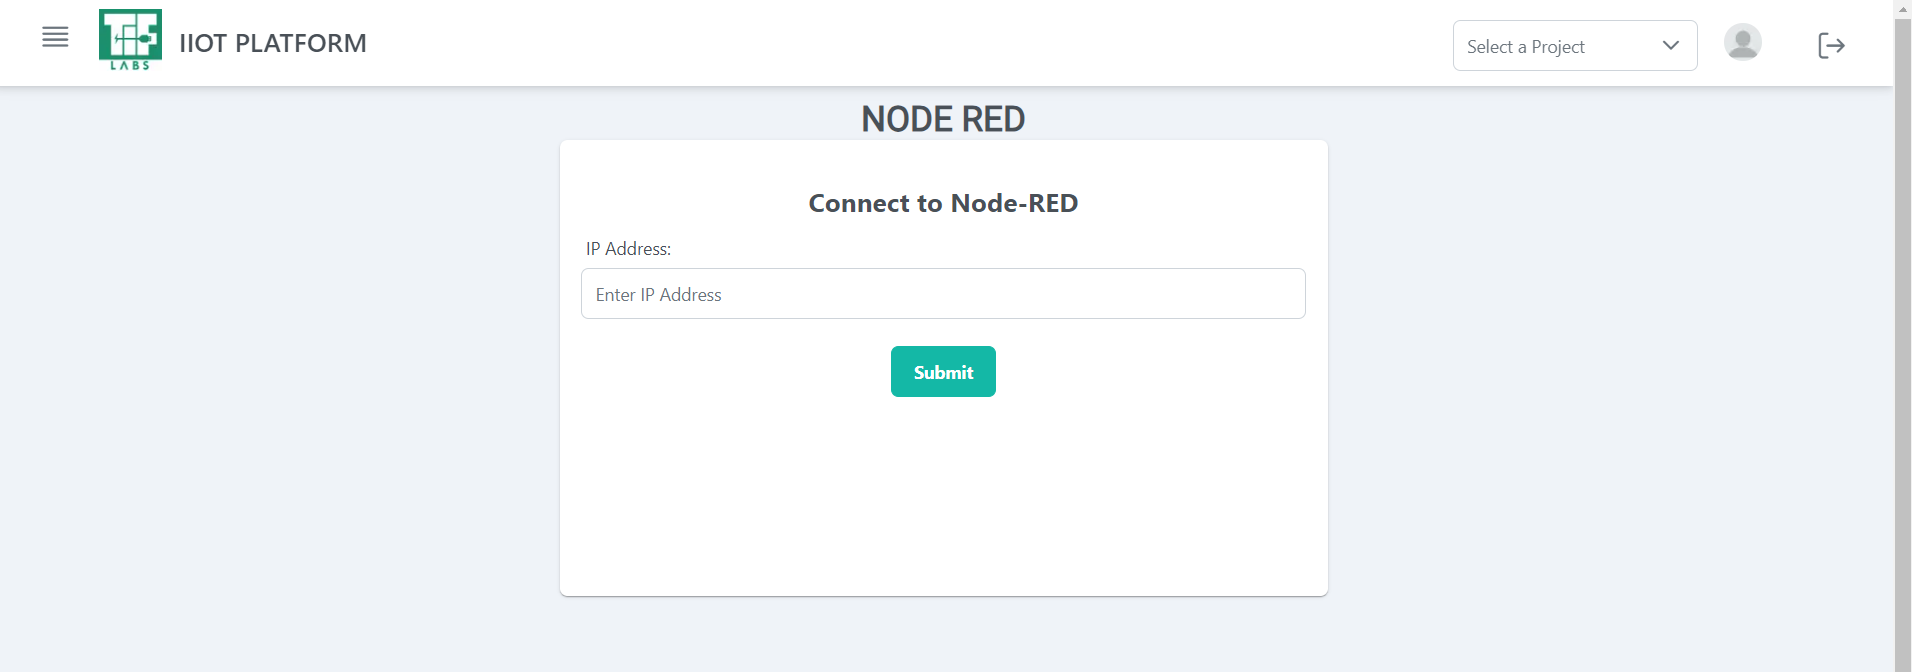Click the TIF Labs logo

130,40
